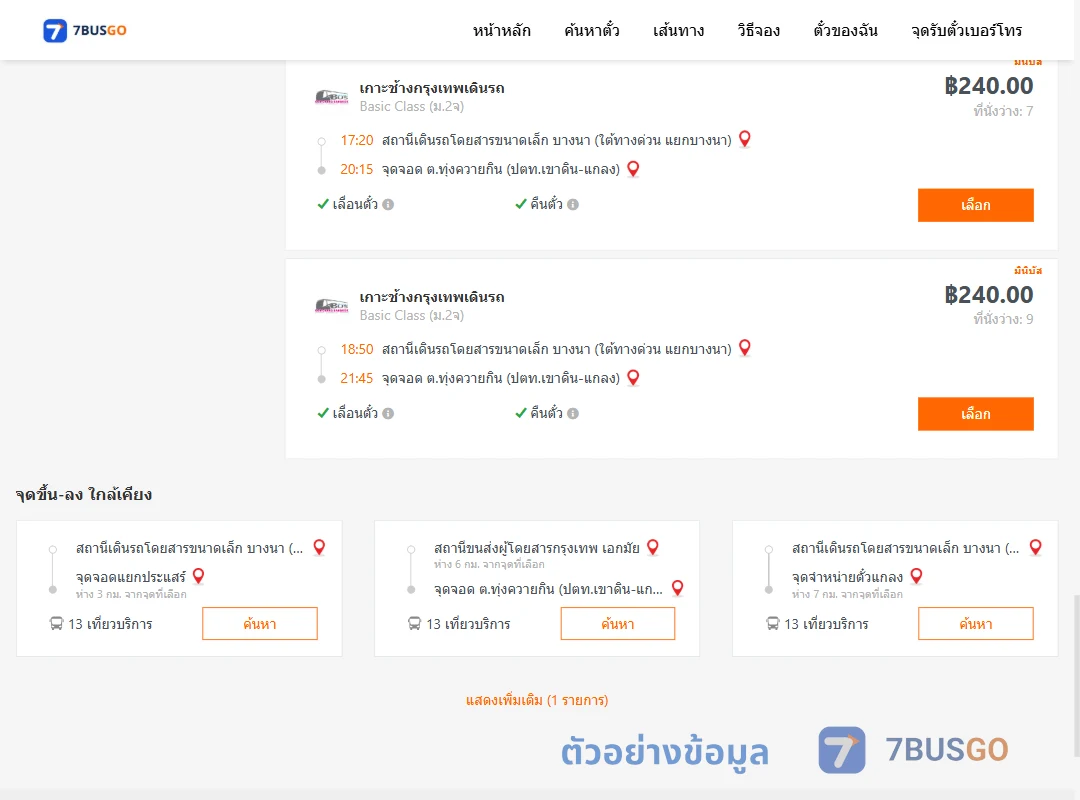Open map pin for 20:15 arrival stop
The width and height of the screenshot is (1080, 800).
point(633,169)
